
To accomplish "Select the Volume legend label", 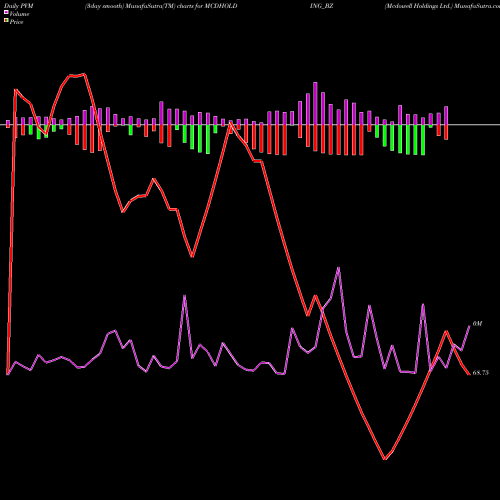I will coord(19,14).
